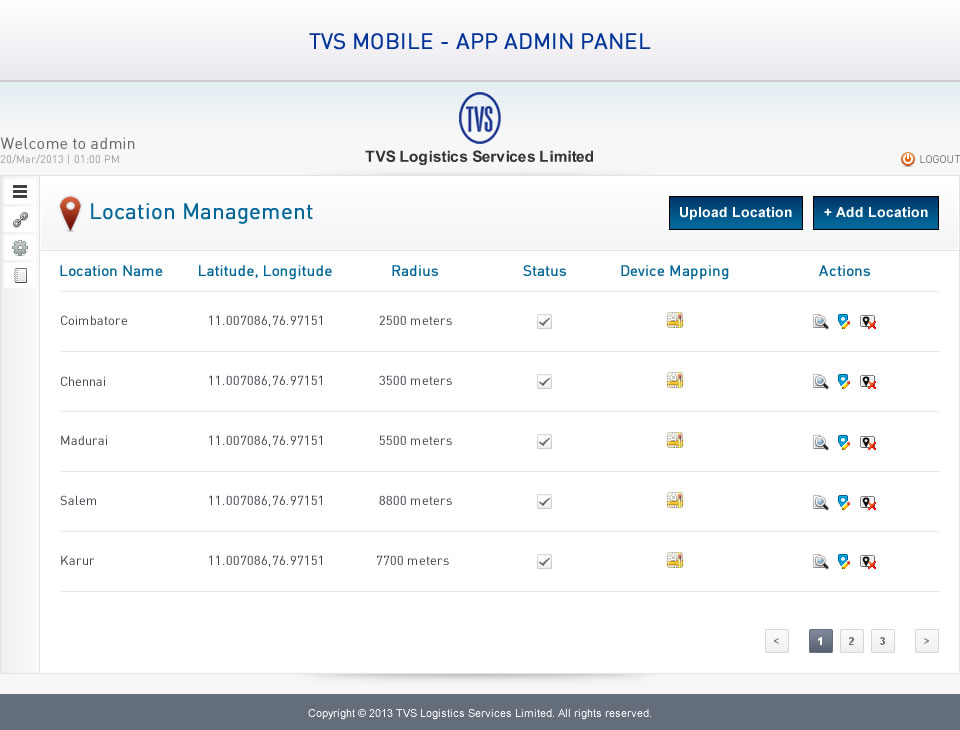Edit the Madurai location
Image resolution: width=960 pixels, height=730 pixels.
[844, 442]
